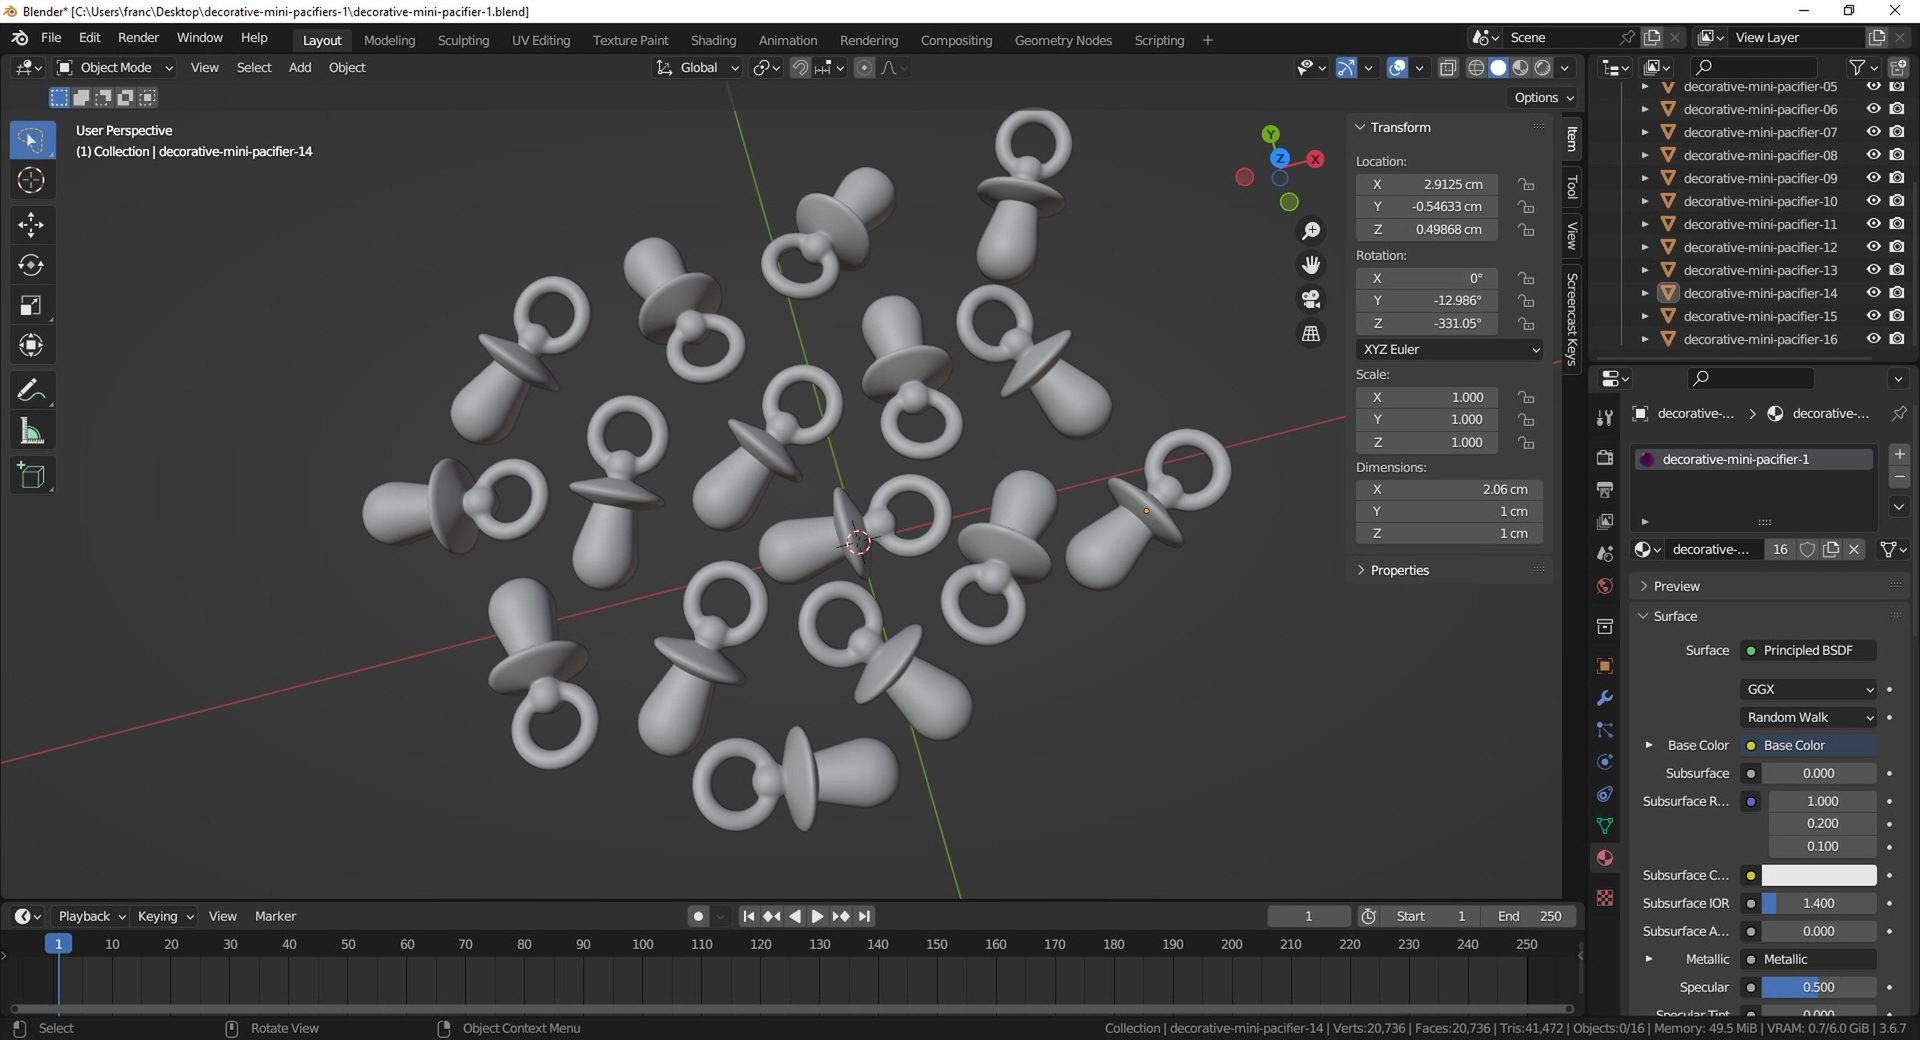The image size is (1920, 1040).
Task: Open Playback popover in timeline
Action: (x=91, y=916)
